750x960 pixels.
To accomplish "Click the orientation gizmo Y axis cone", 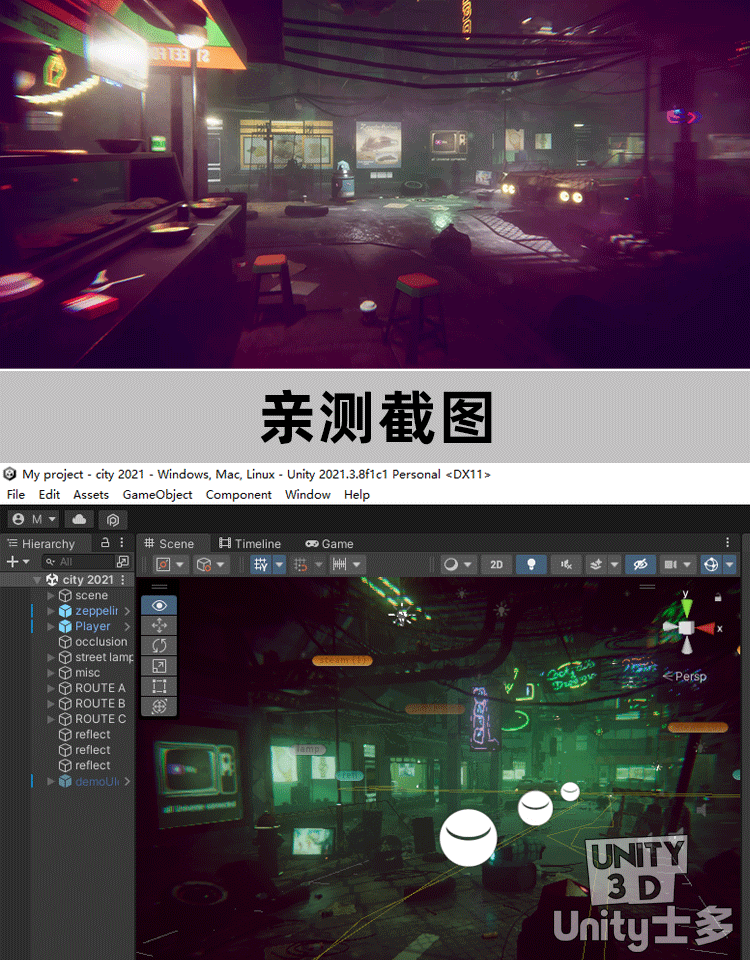I will coord(686,607).
